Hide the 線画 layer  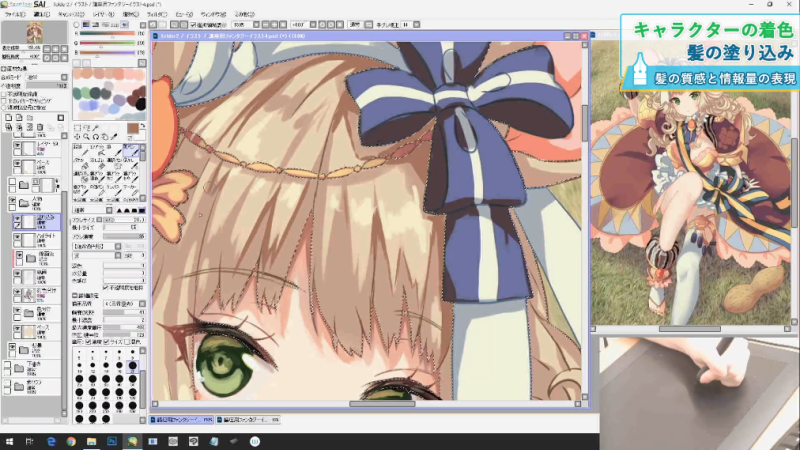click(x=17, y=274)
